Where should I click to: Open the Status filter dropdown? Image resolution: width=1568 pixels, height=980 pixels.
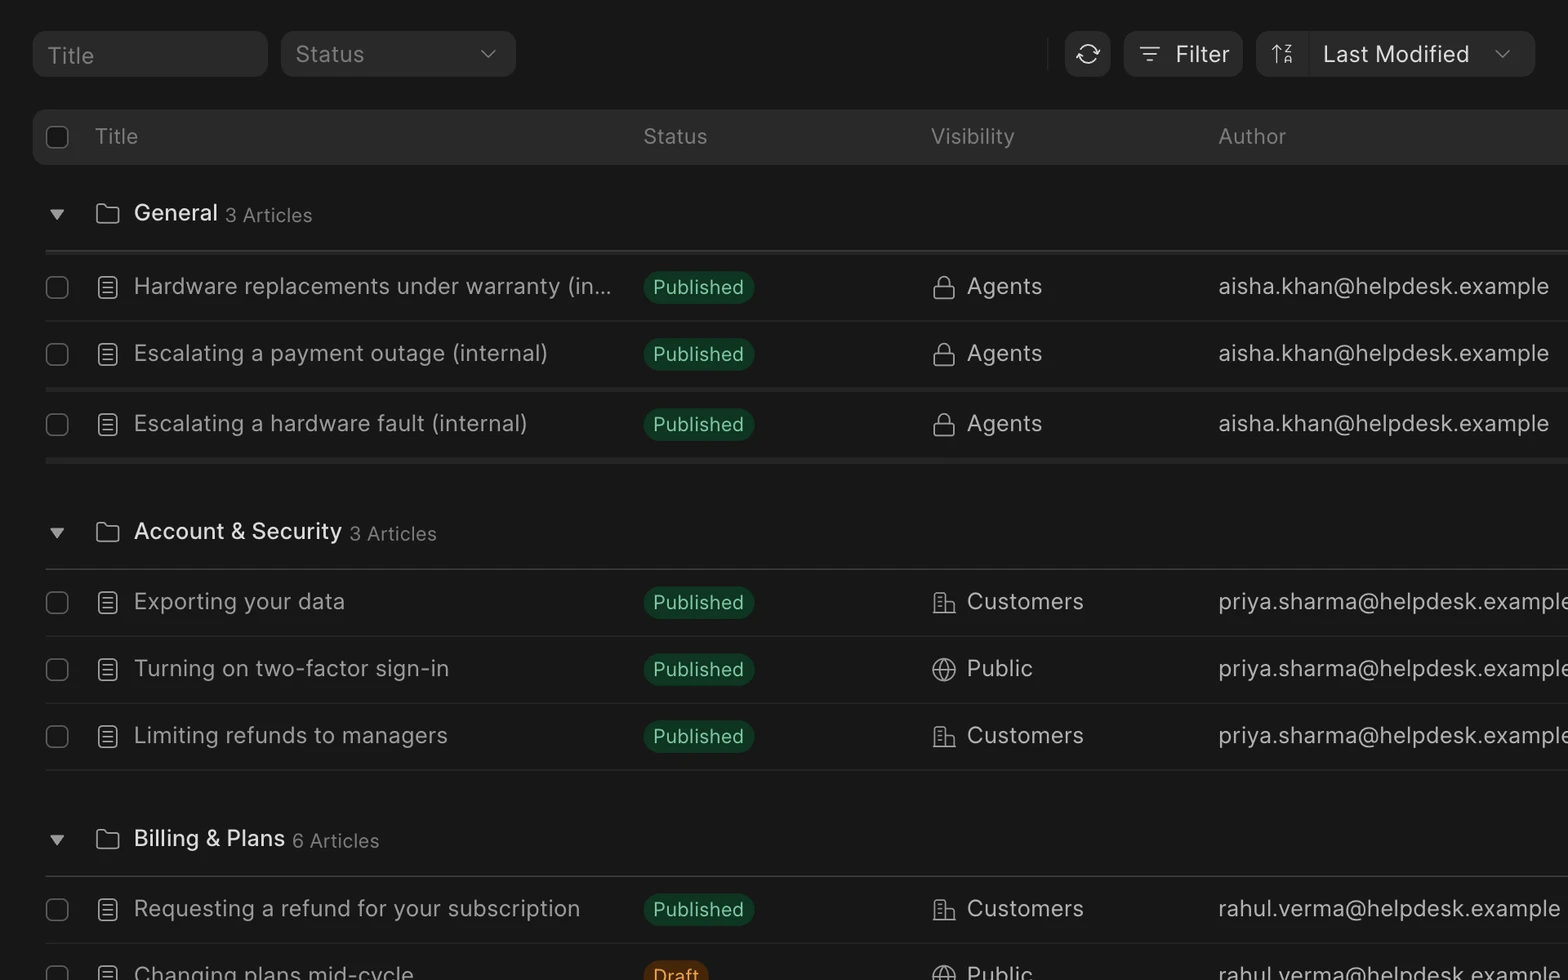[398, 54]
